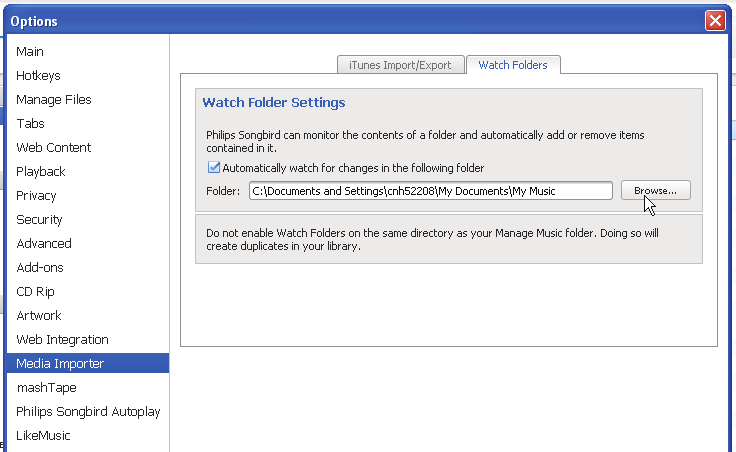Image resolution: width=736 pixels, height=452 pixels.
Task: Open Security settings
Action: [x=39, y=220]
